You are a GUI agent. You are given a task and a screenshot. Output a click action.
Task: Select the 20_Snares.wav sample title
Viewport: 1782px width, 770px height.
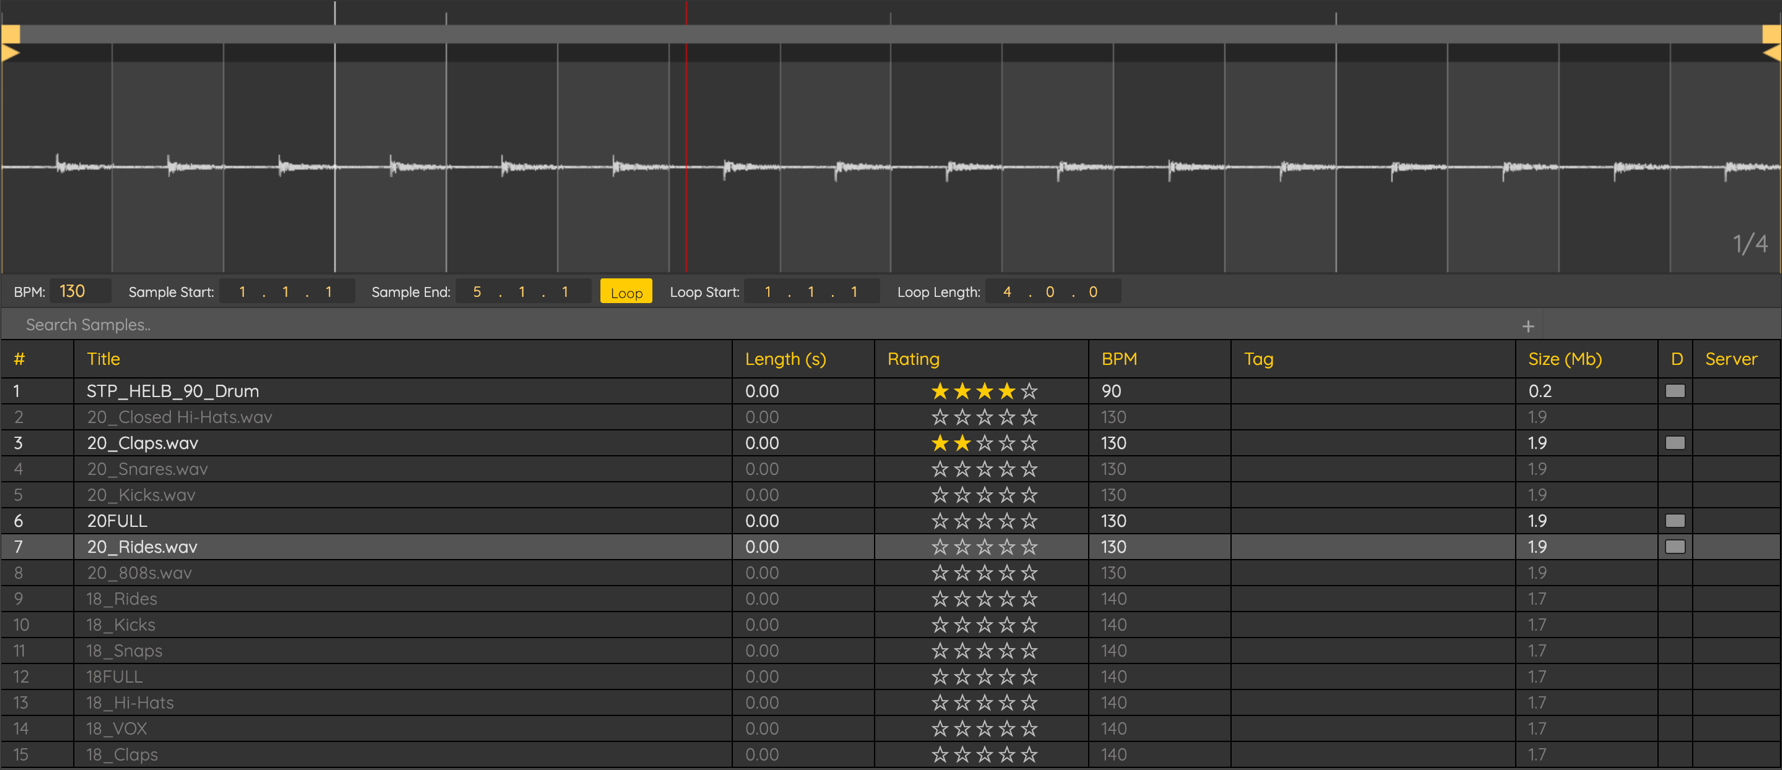coord(147,469)
